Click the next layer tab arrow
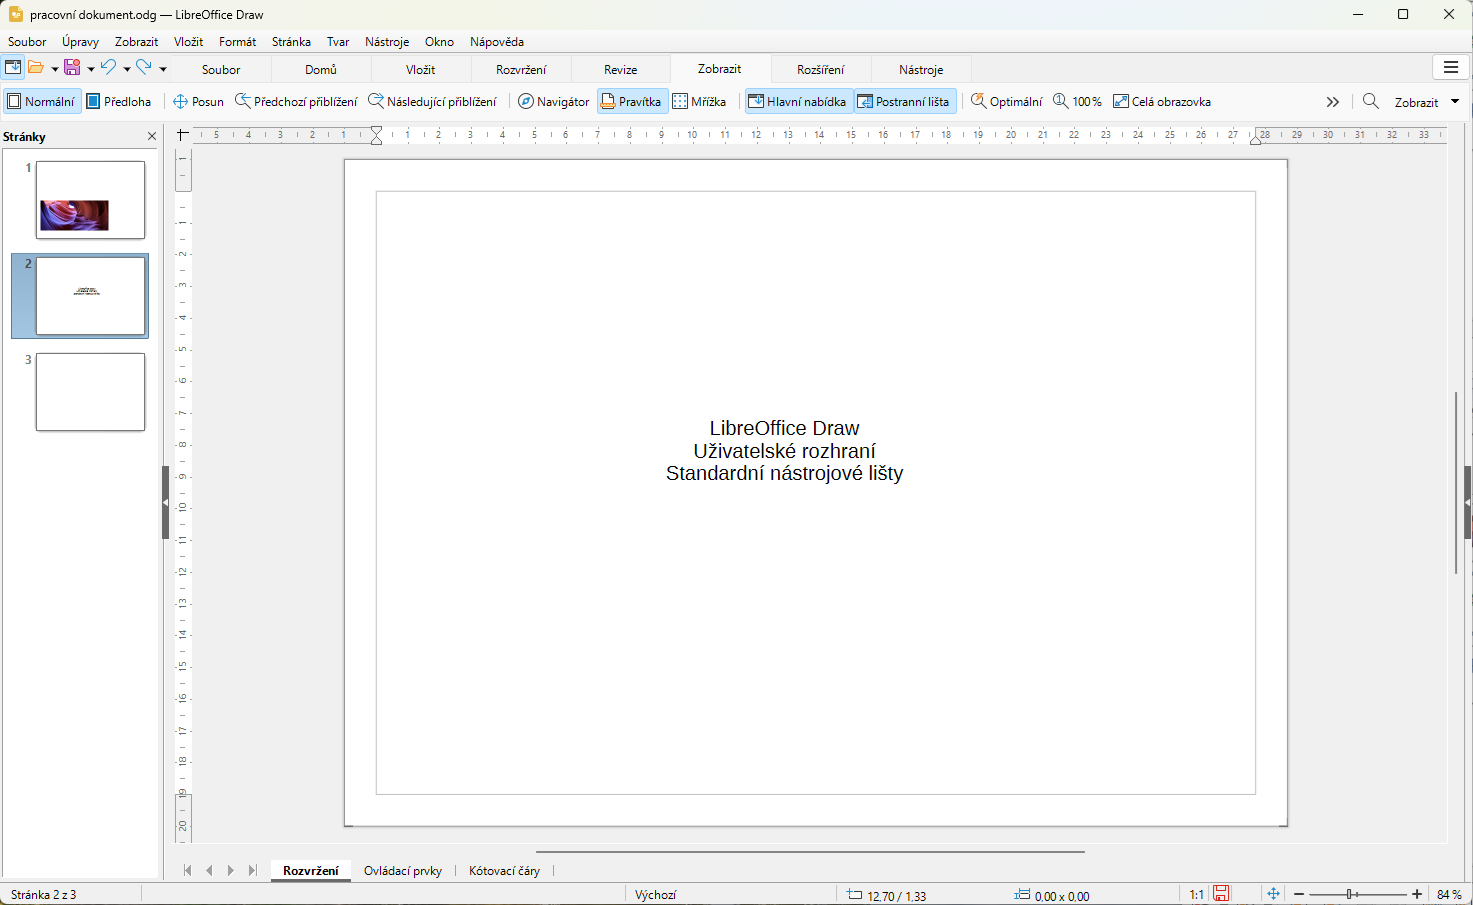 (231, 870)
